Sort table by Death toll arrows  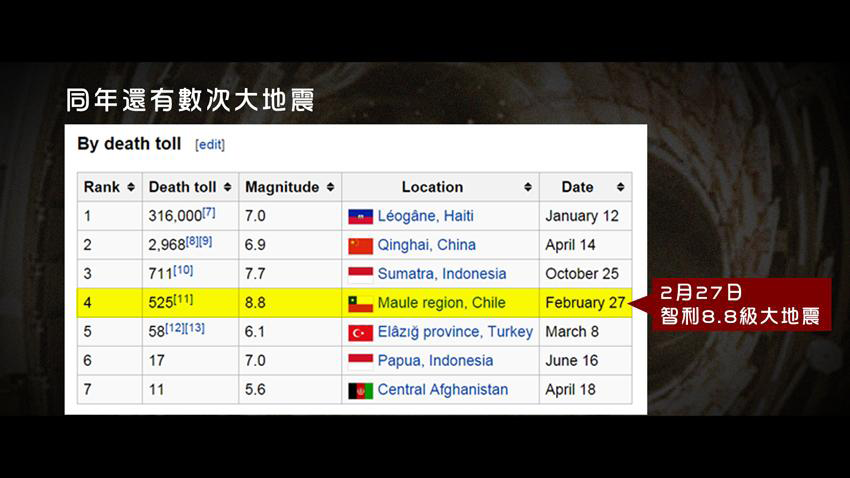coord(227,187)
